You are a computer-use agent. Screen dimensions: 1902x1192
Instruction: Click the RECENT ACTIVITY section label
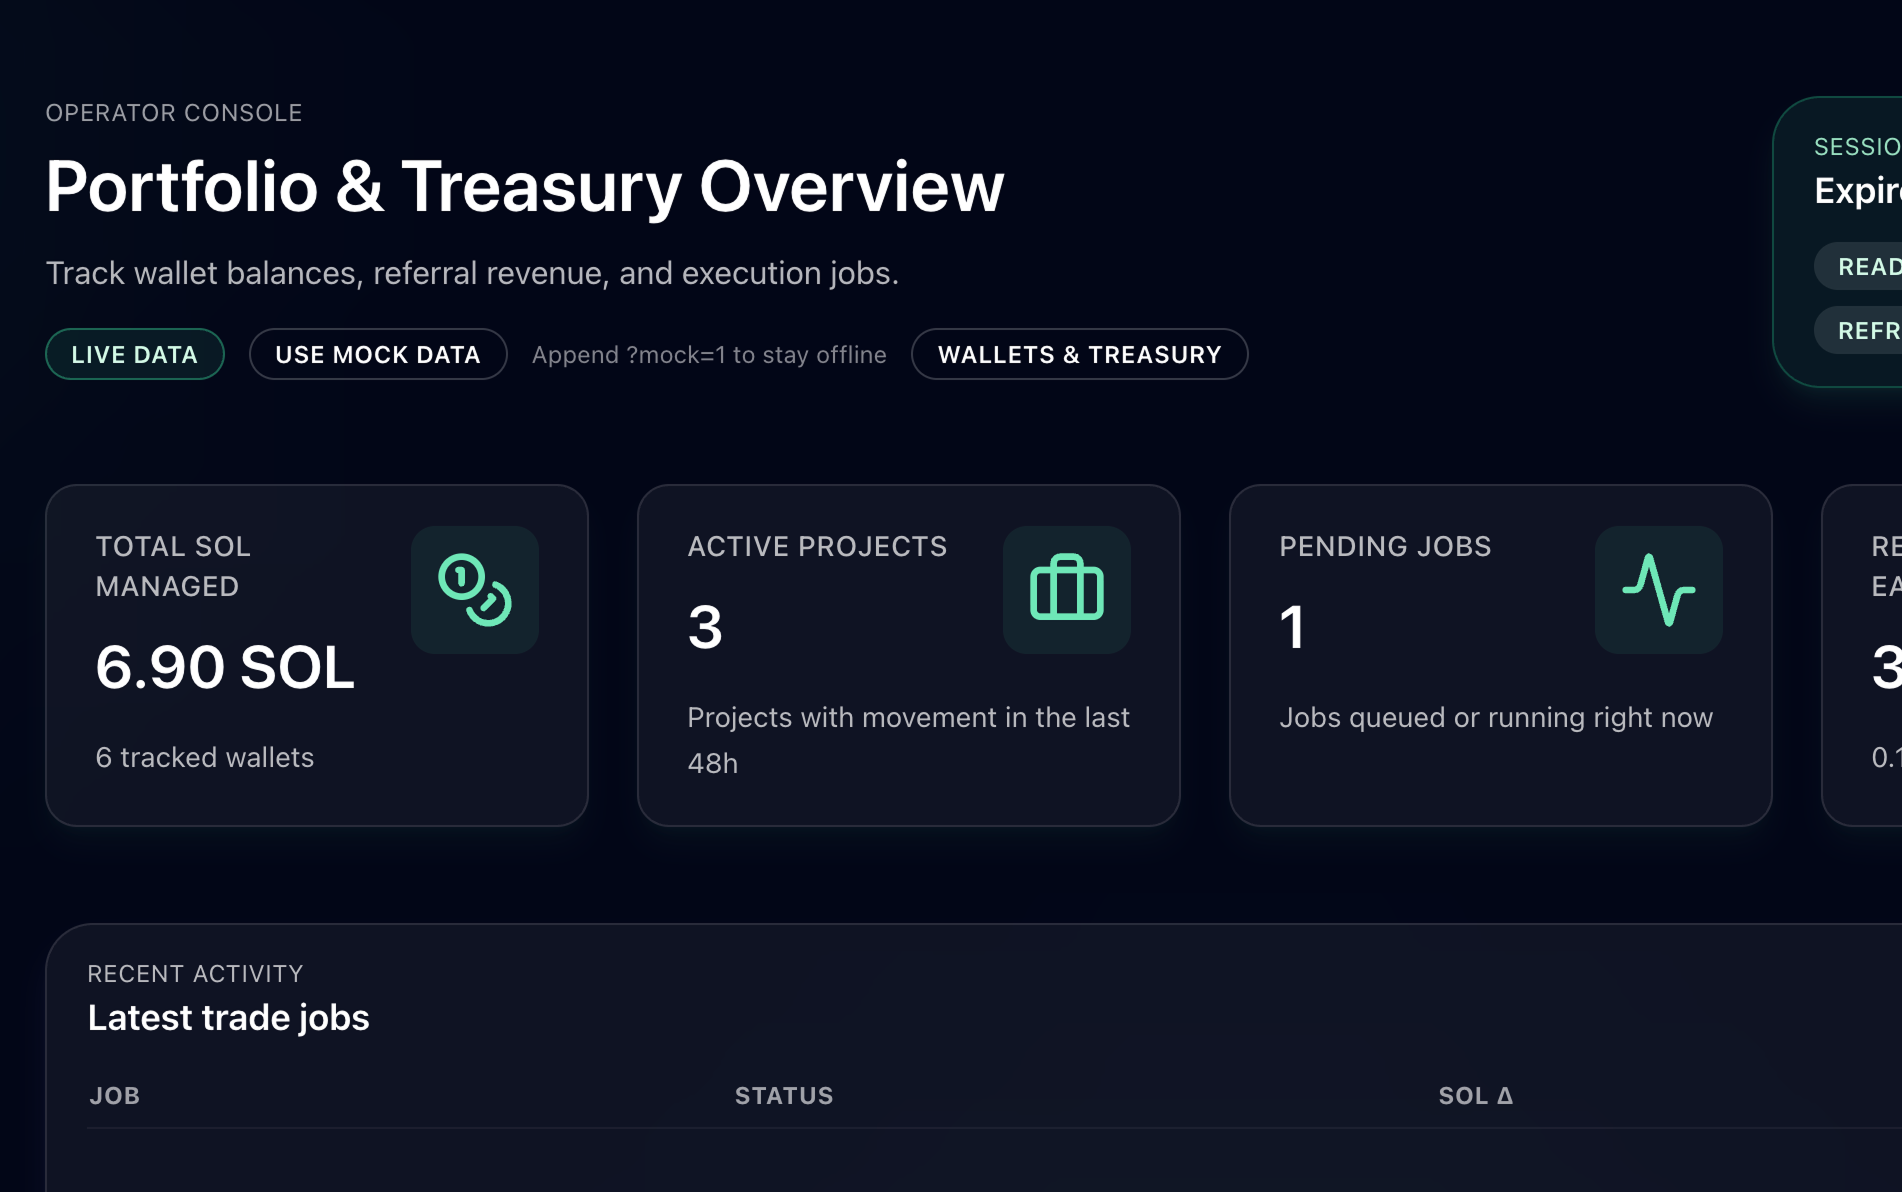tap(195, 974)
